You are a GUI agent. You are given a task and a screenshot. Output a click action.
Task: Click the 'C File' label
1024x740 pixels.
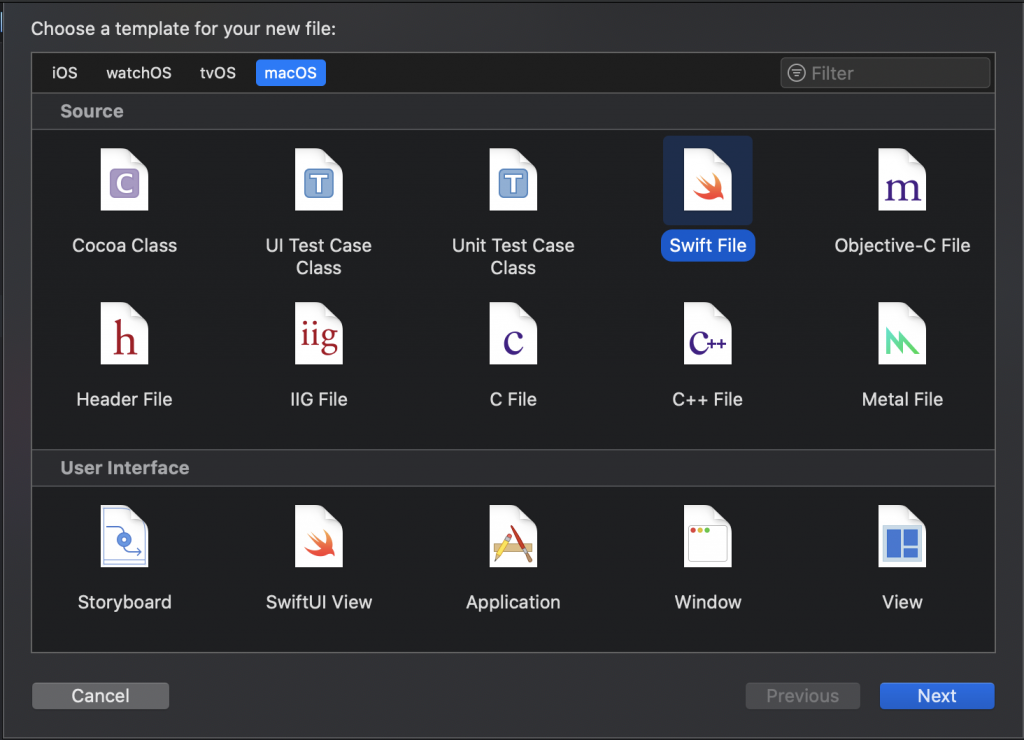513,399
